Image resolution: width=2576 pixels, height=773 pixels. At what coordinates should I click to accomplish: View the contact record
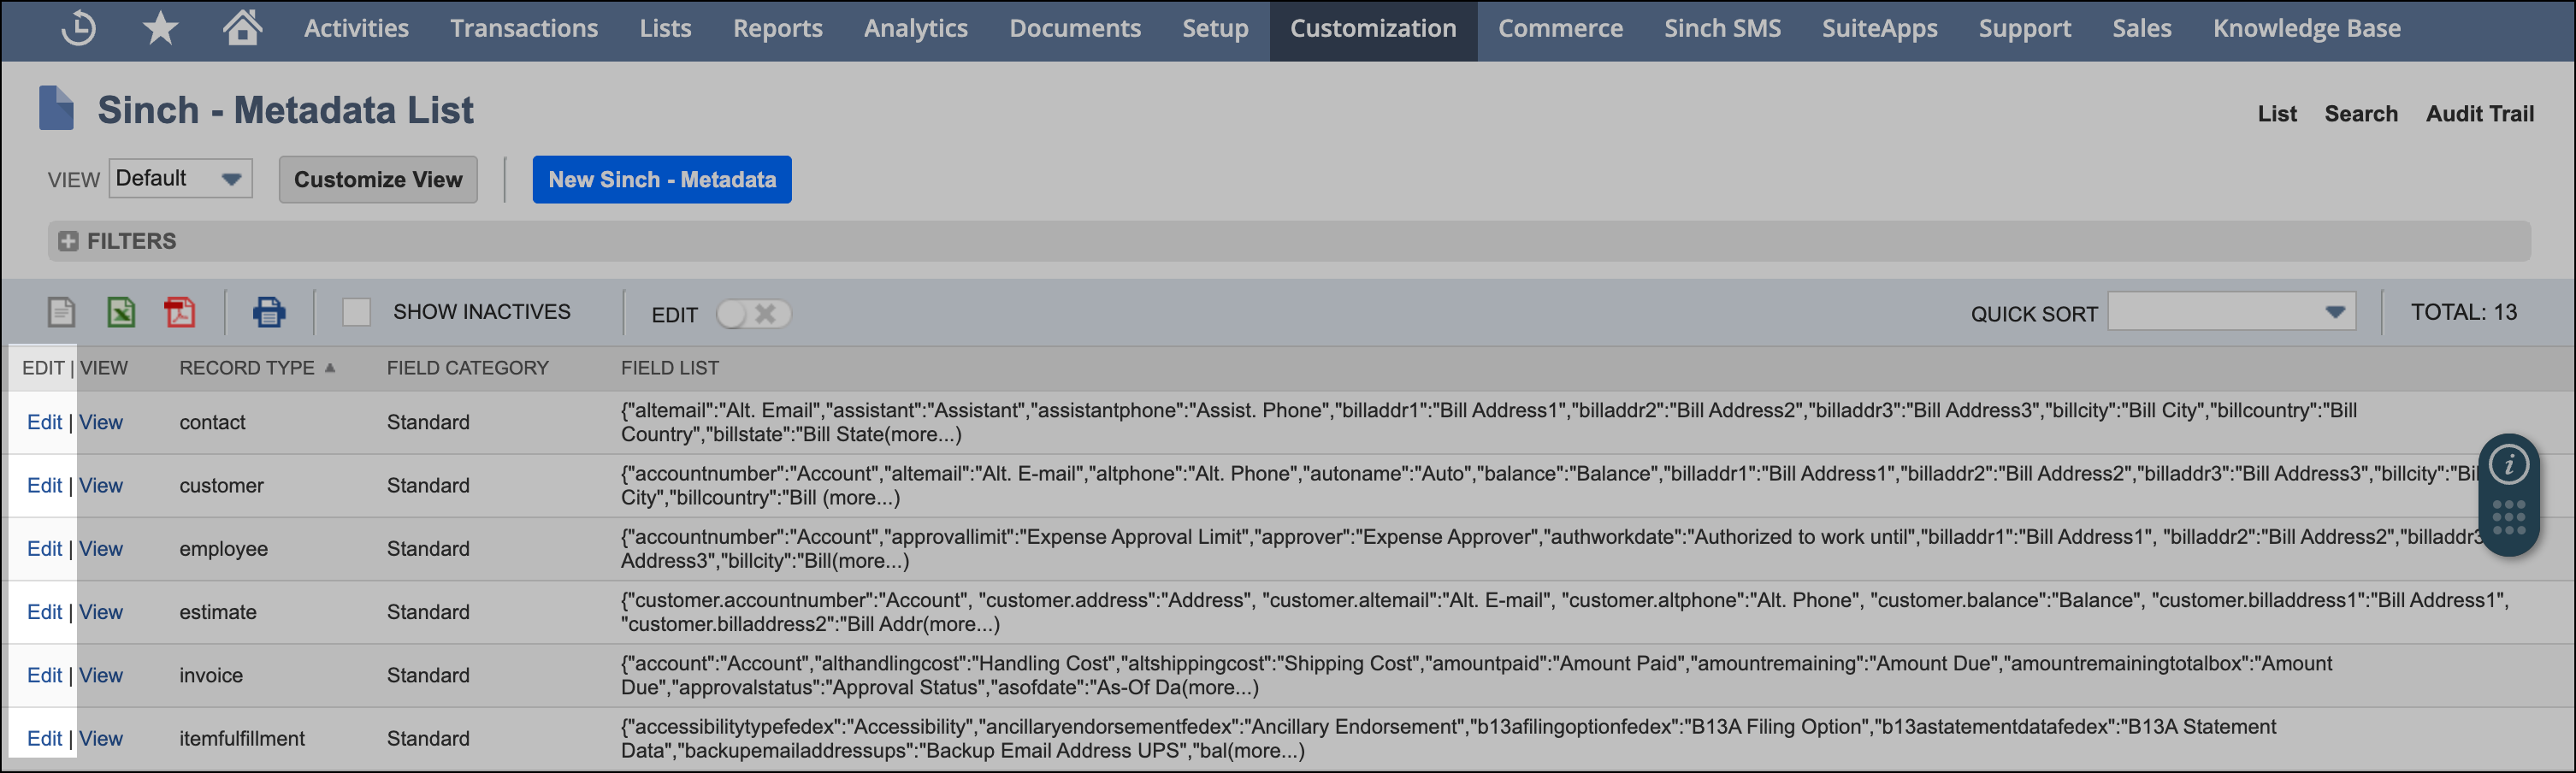(x=101, y=422)
